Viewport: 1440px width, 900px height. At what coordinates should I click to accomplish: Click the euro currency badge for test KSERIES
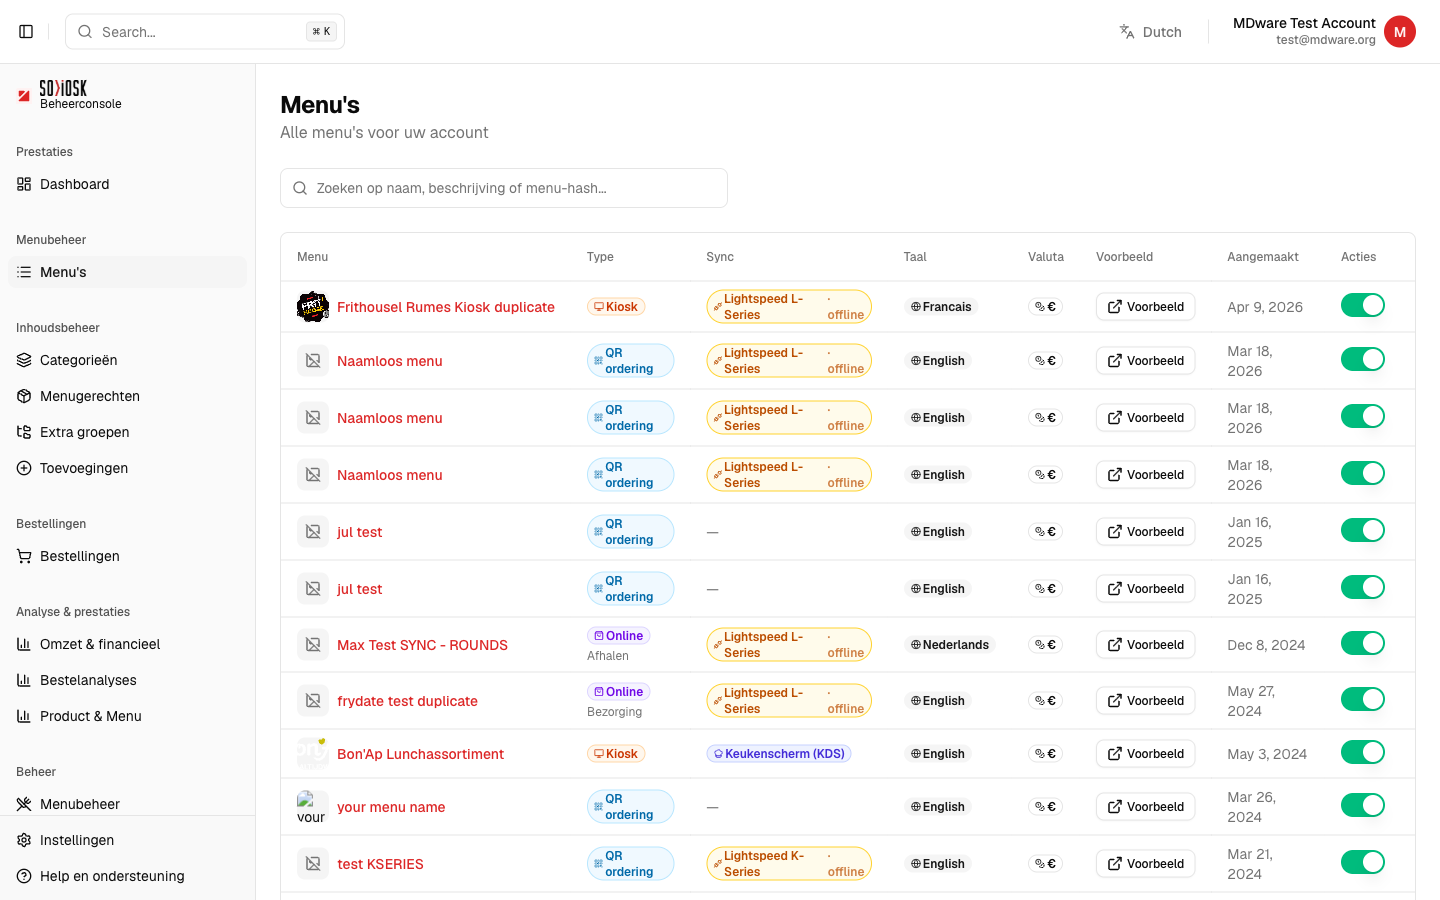[1046, 864]
